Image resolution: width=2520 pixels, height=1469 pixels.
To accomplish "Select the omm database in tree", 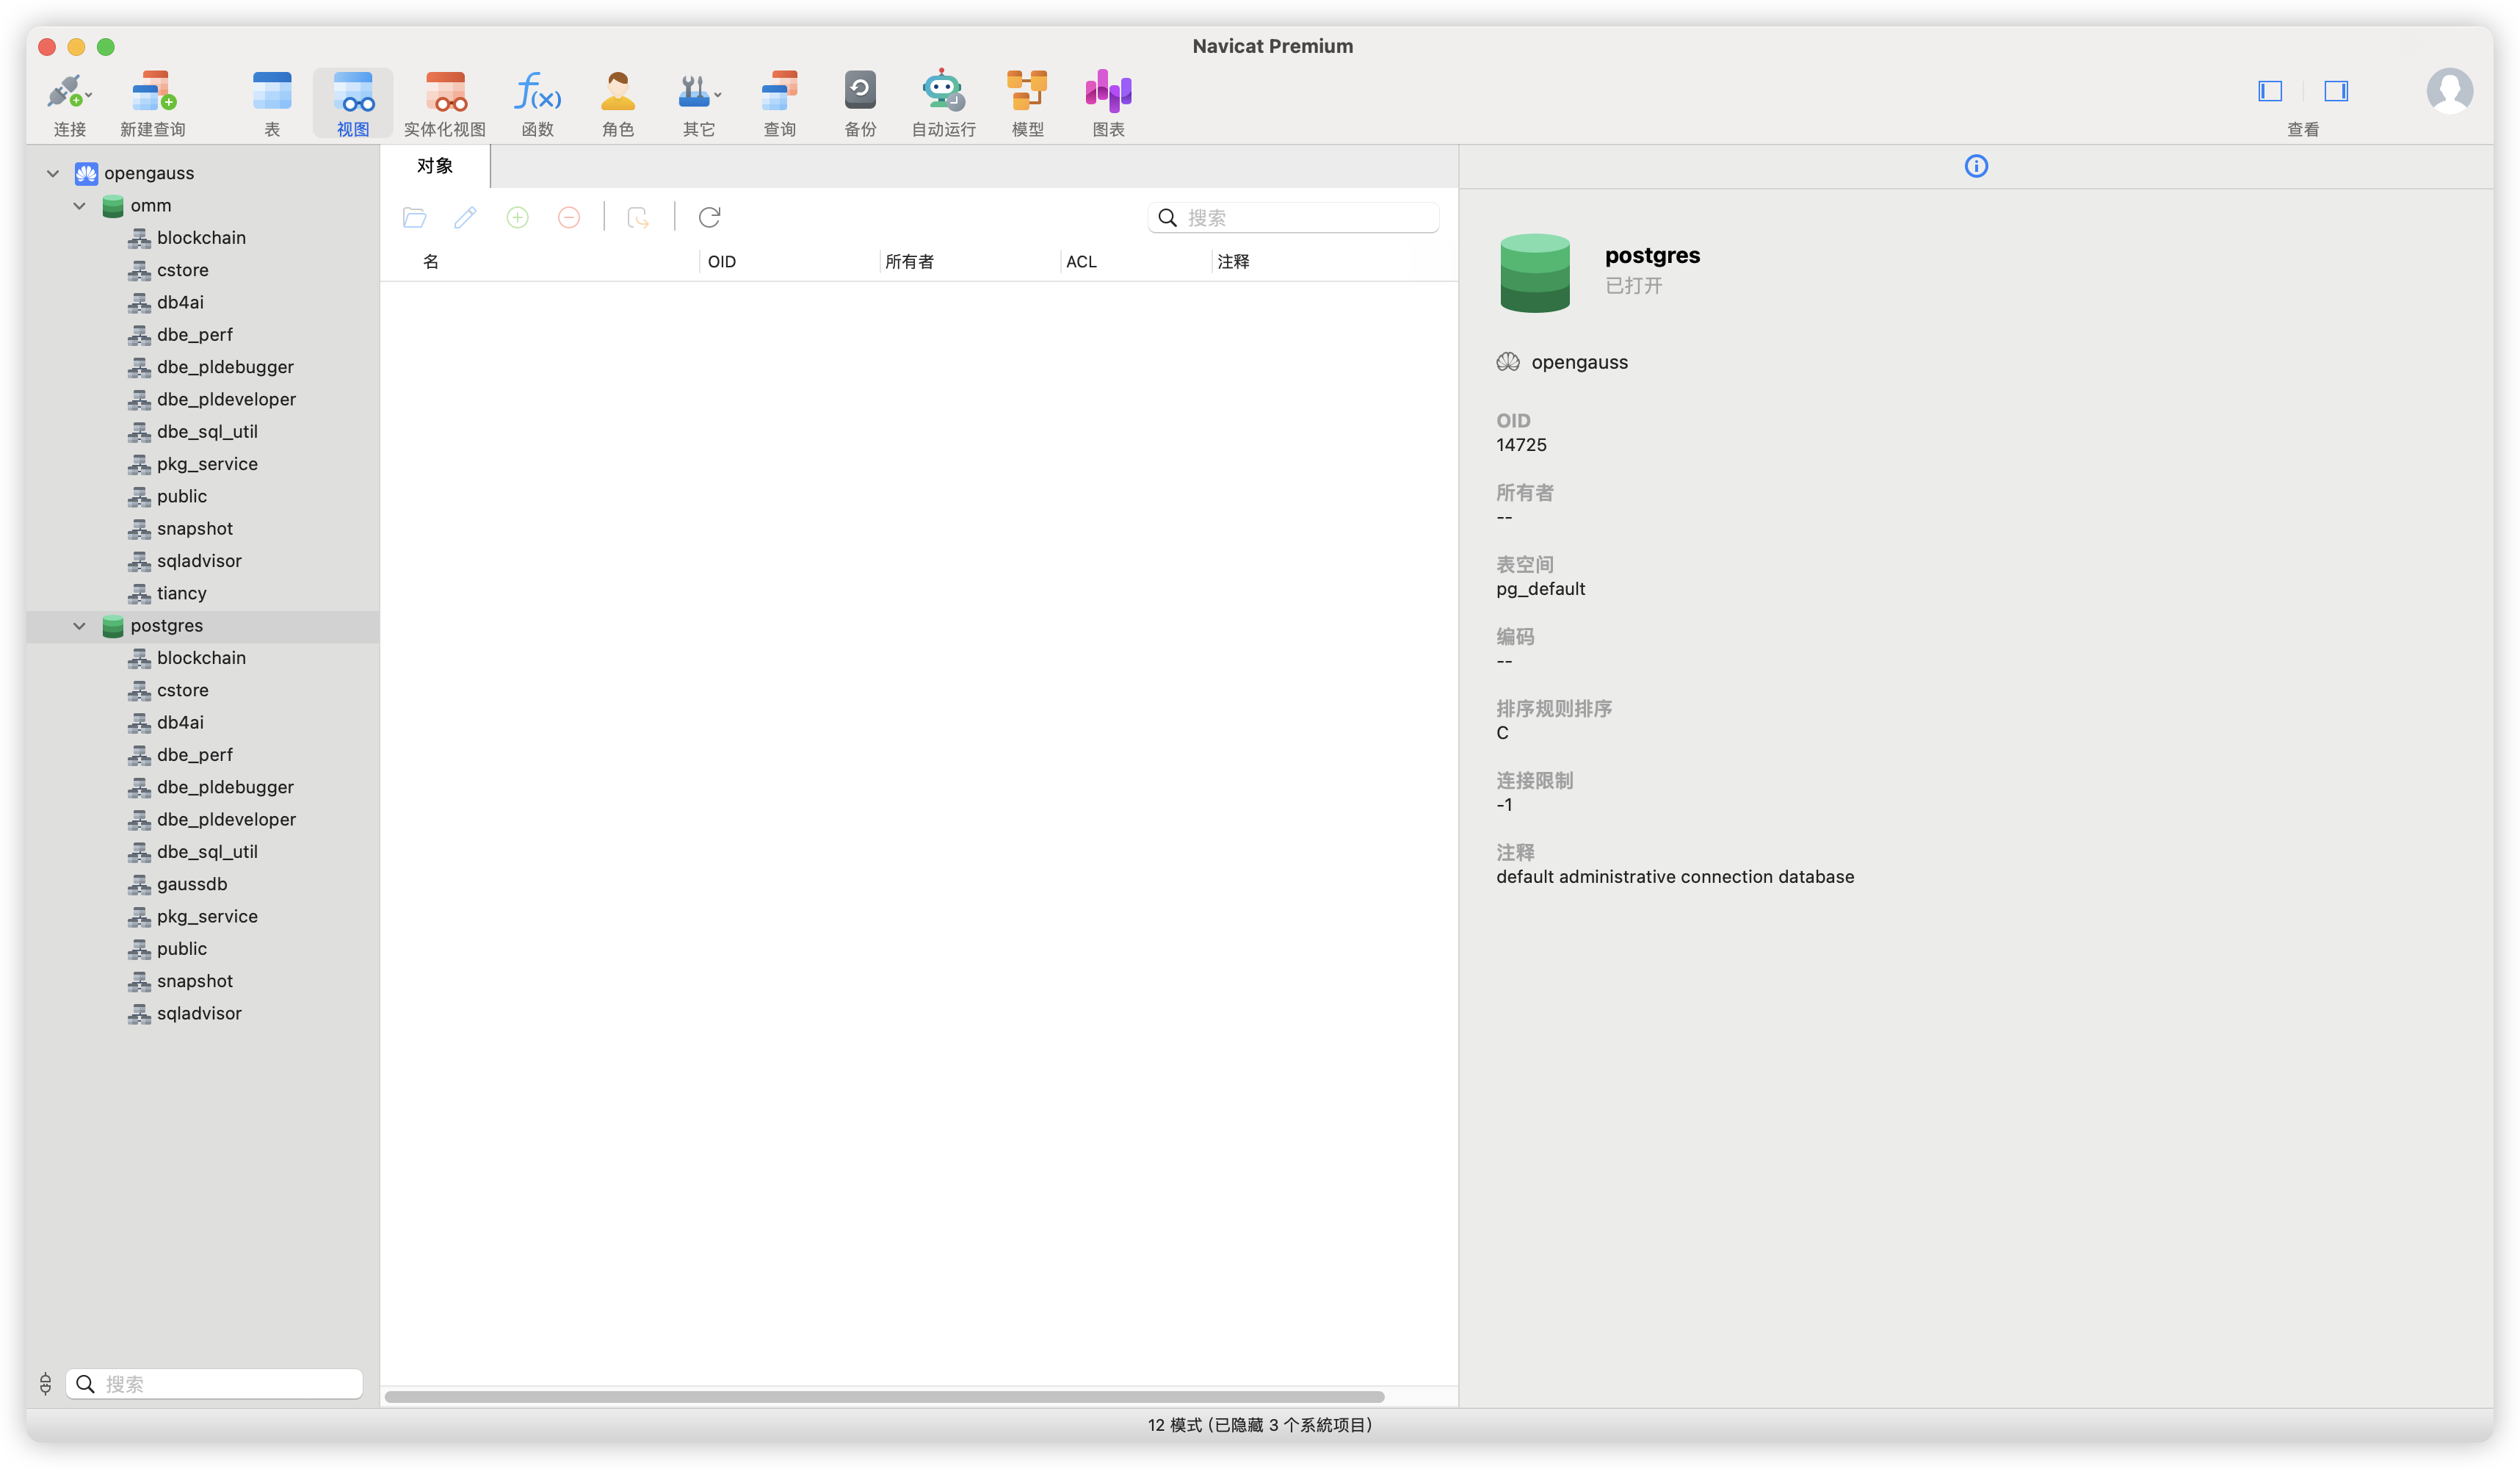I will (x=150, y=205).
